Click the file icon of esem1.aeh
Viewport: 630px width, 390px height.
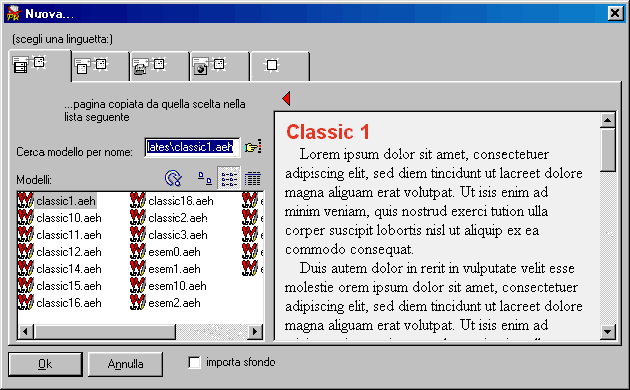click(x=137, y=269)
